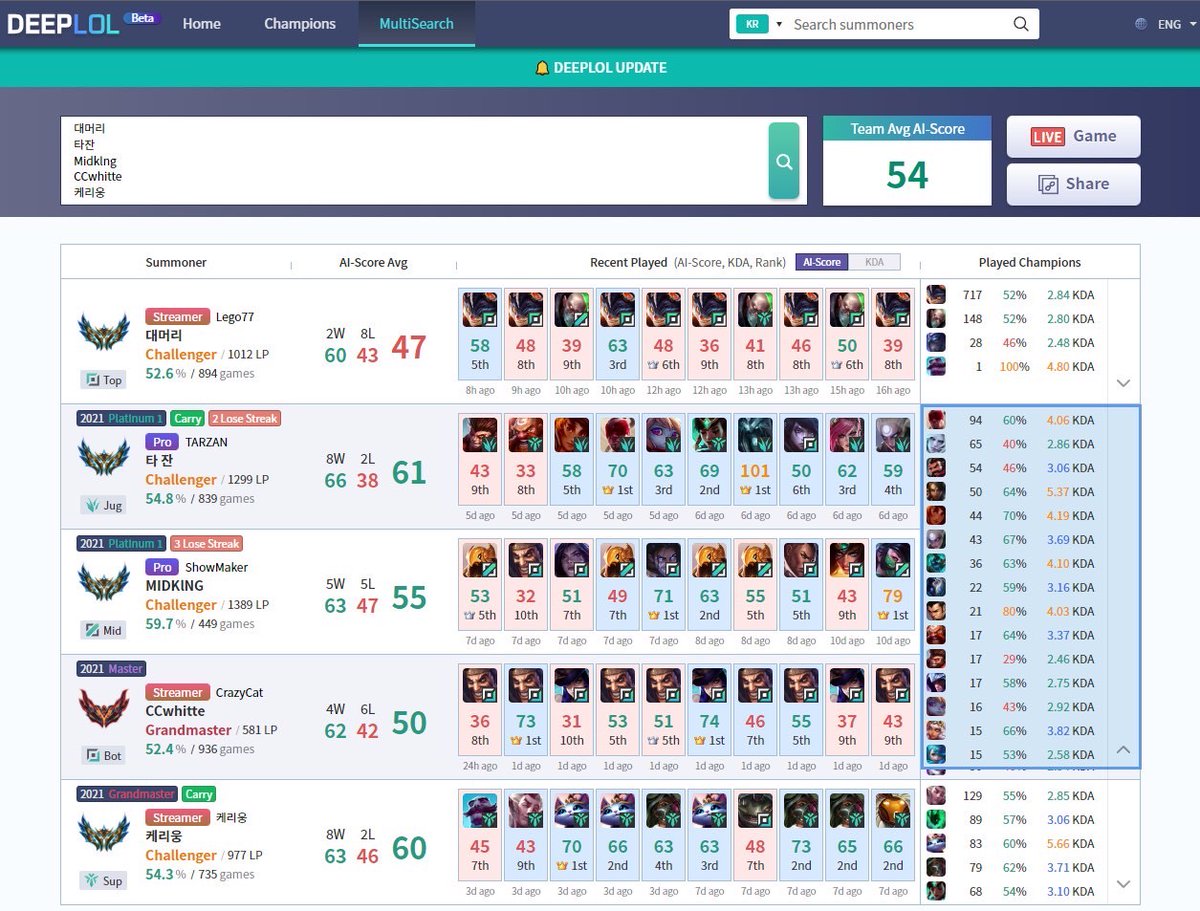Click the Streamer tag next to CrazyCat

(x=177, y=692)
